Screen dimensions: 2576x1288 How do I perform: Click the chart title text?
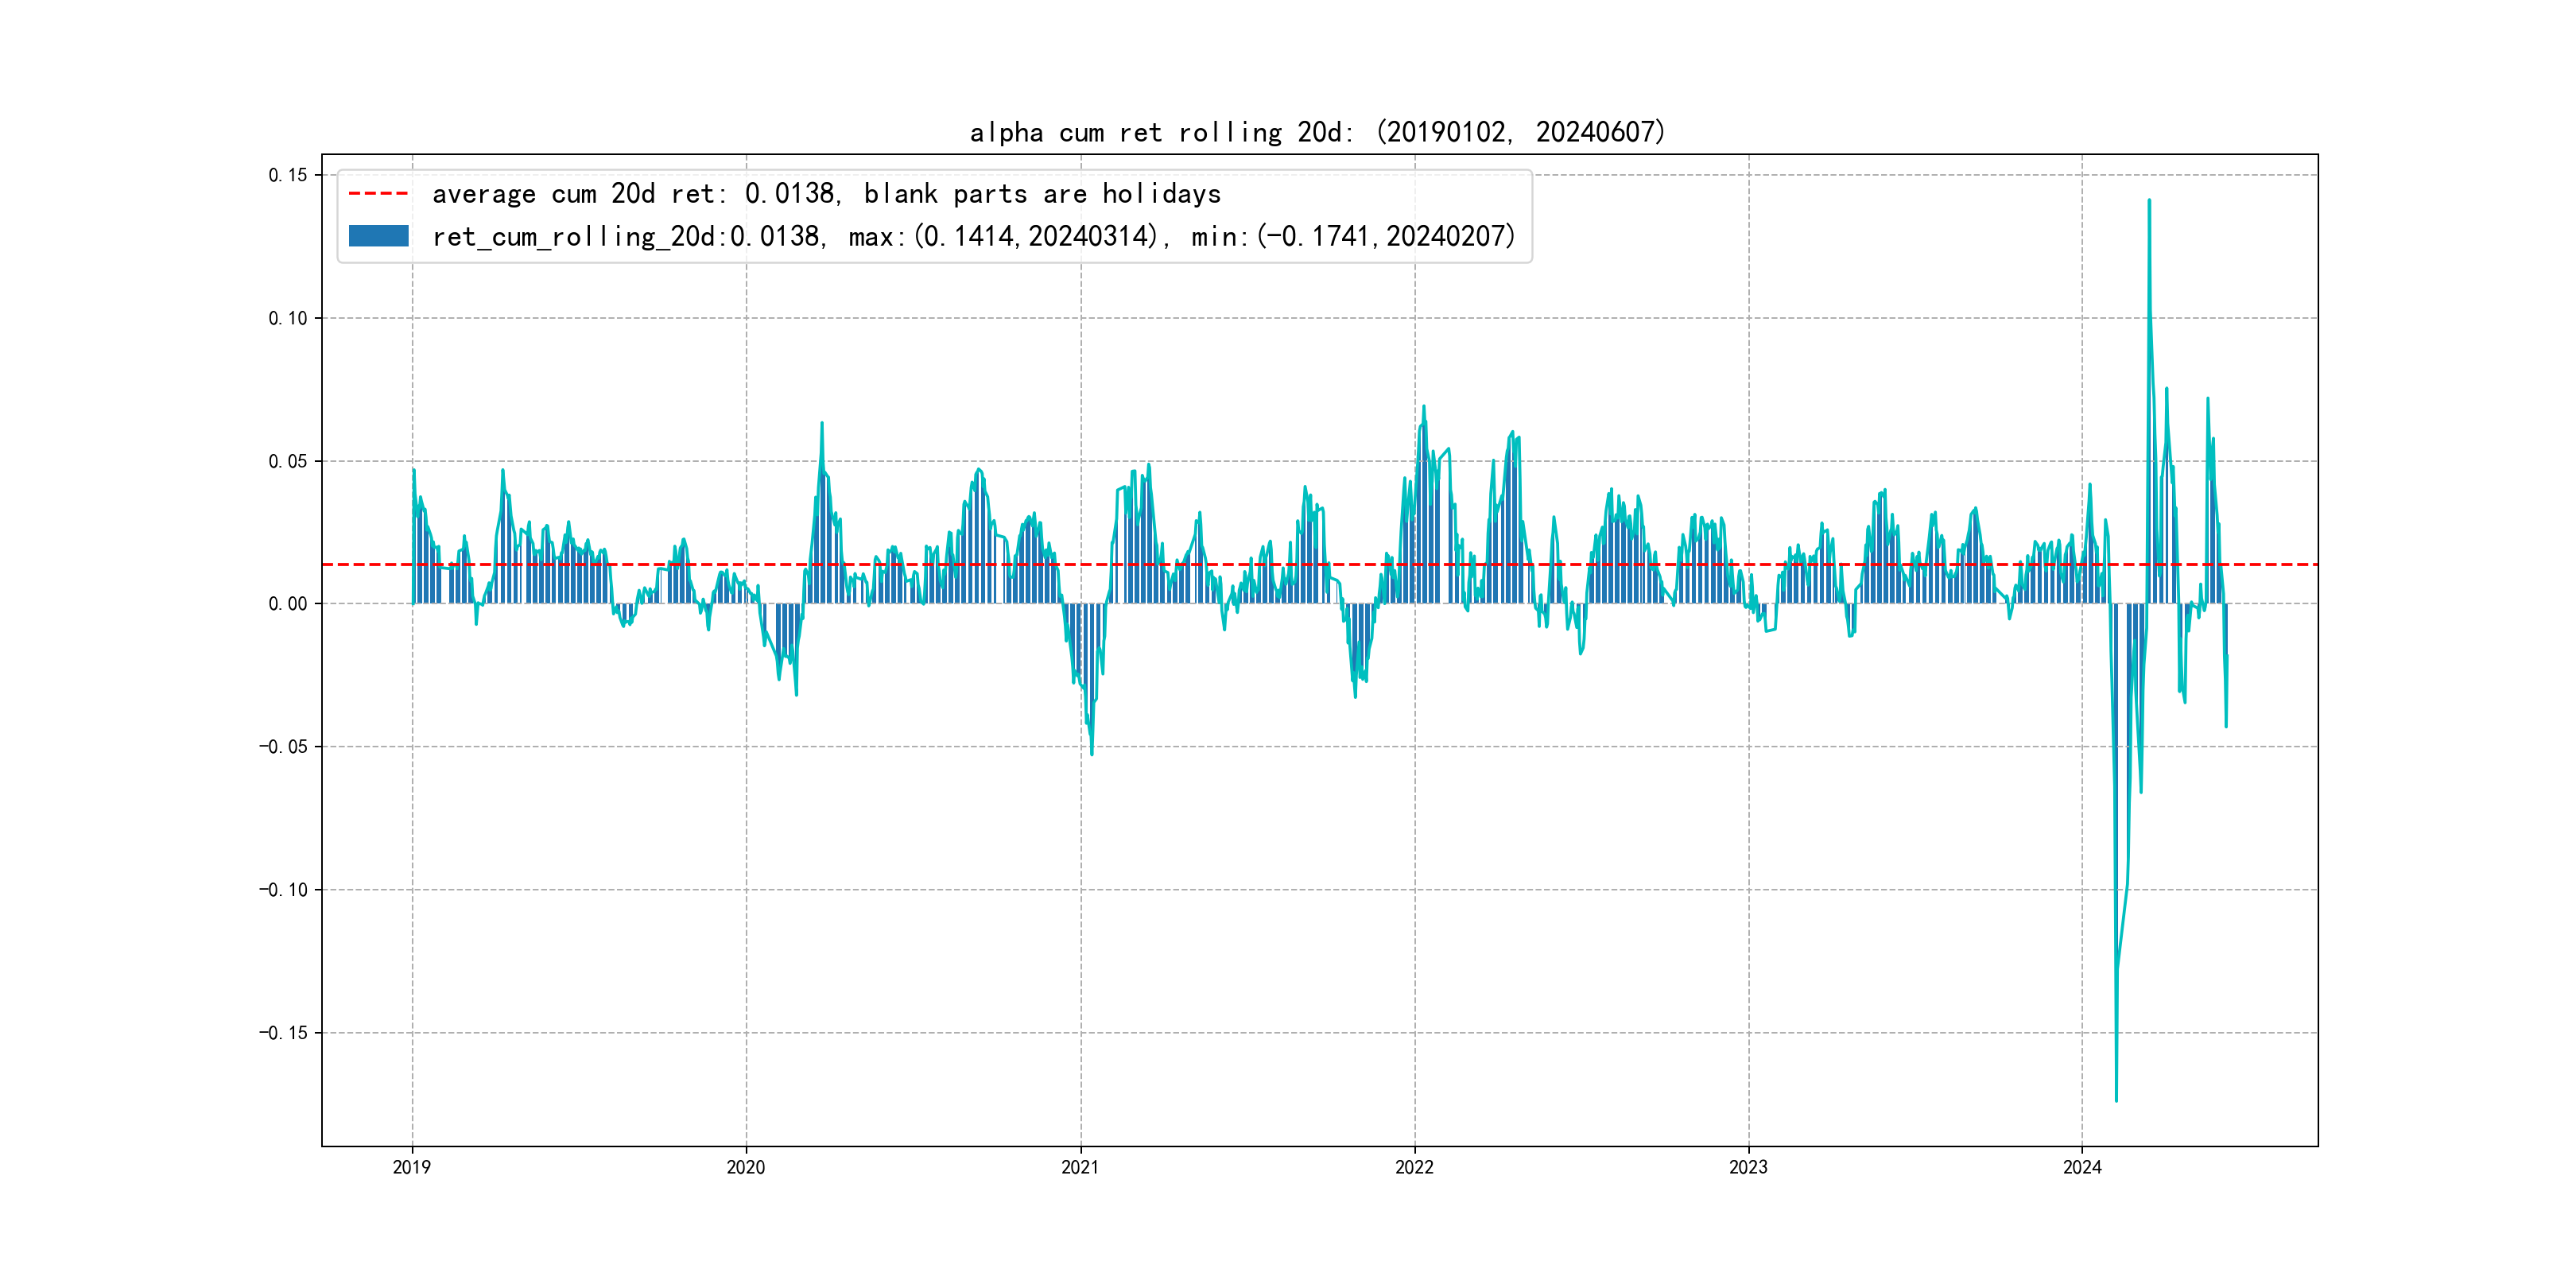[1317, 132]
